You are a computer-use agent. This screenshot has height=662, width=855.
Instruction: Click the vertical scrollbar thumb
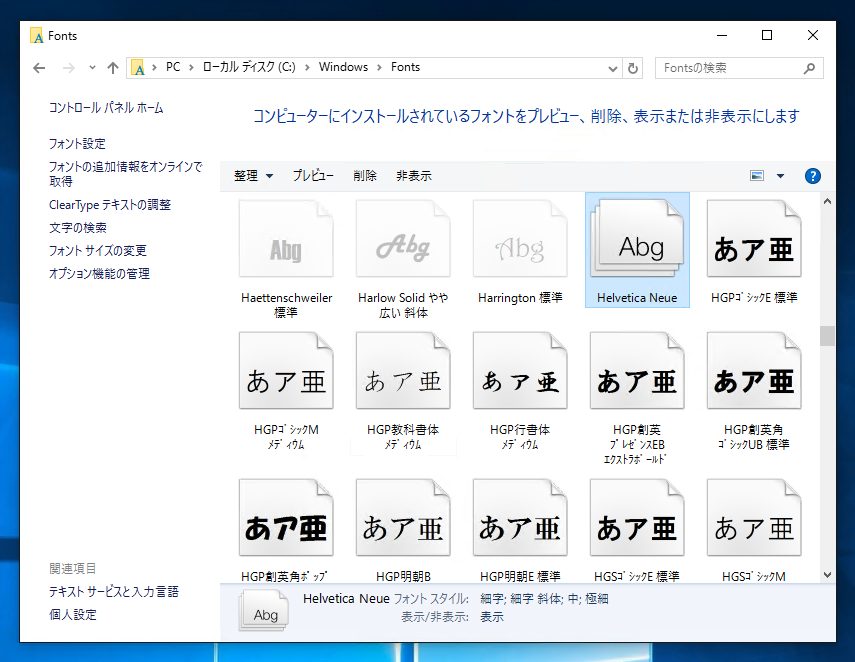point(827,335)
